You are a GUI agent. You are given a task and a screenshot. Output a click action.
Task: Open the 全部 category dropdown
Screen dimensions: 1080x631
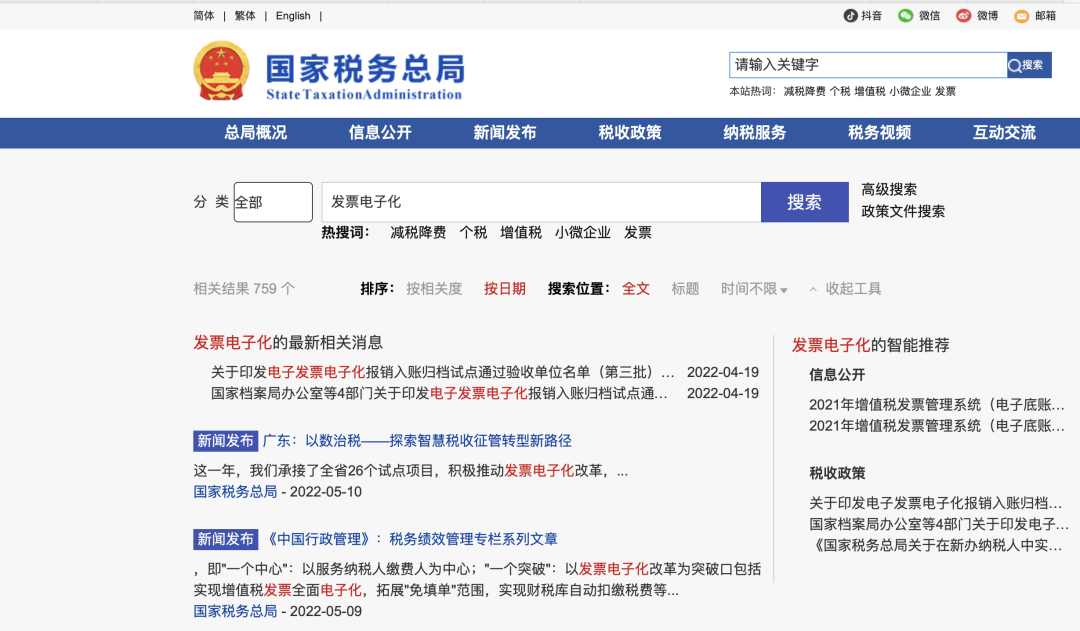(x=273, y=201)
